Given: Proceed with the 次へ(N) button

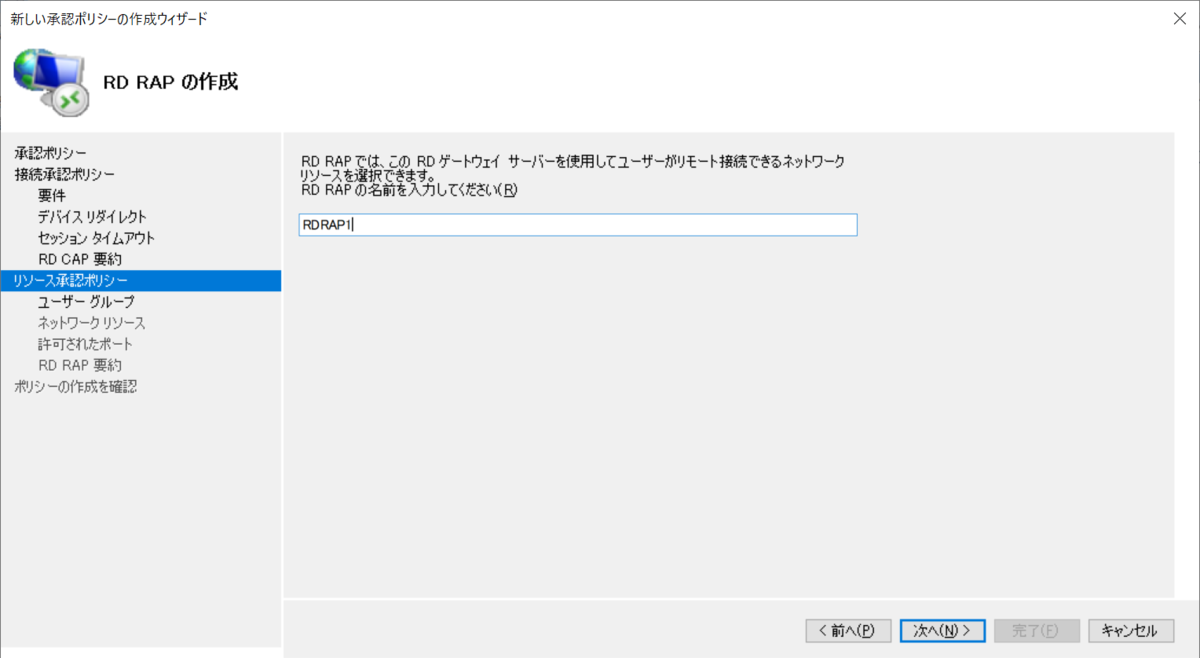Looking at the screenshot, I should (942, 630).
